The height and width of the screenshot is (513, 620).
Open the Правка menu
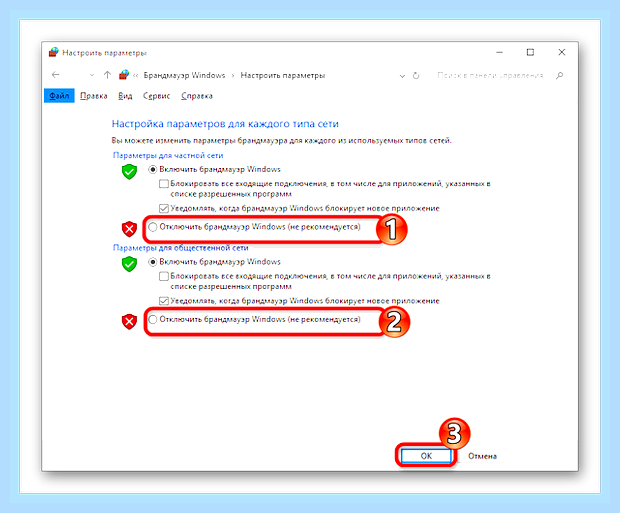pyautogui.click(x=94, y=96)
